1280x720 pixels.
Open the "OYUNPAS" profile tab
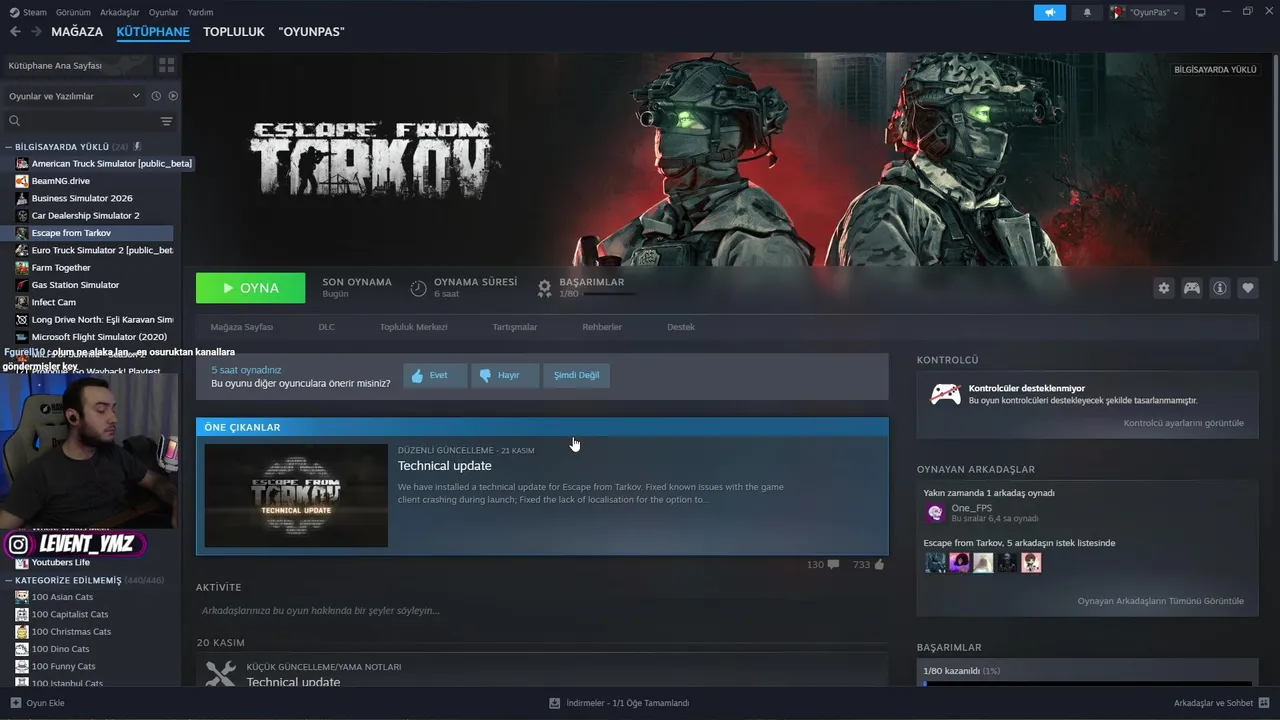click(x=311, y=32)
